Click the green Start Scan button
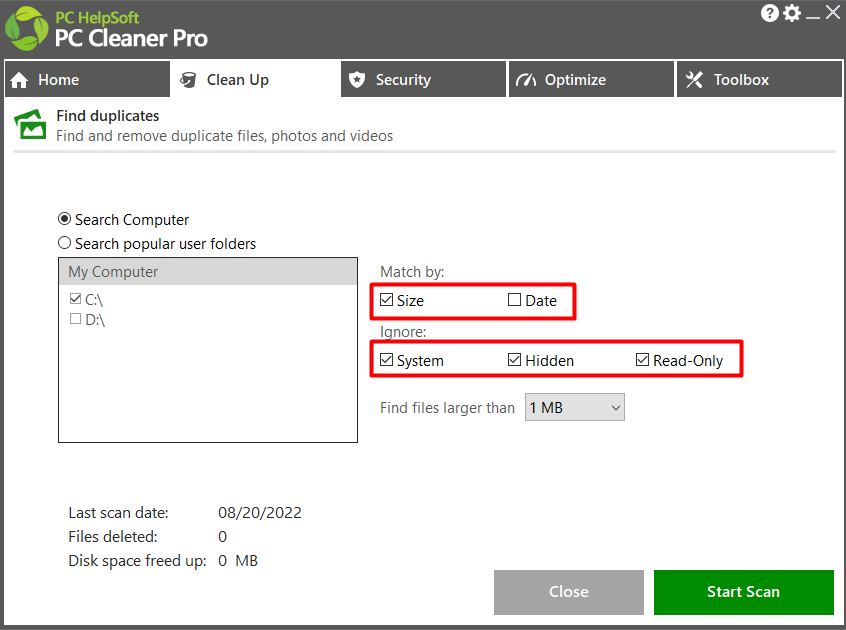The image size is (846, 630). click(x=743, y=592)
